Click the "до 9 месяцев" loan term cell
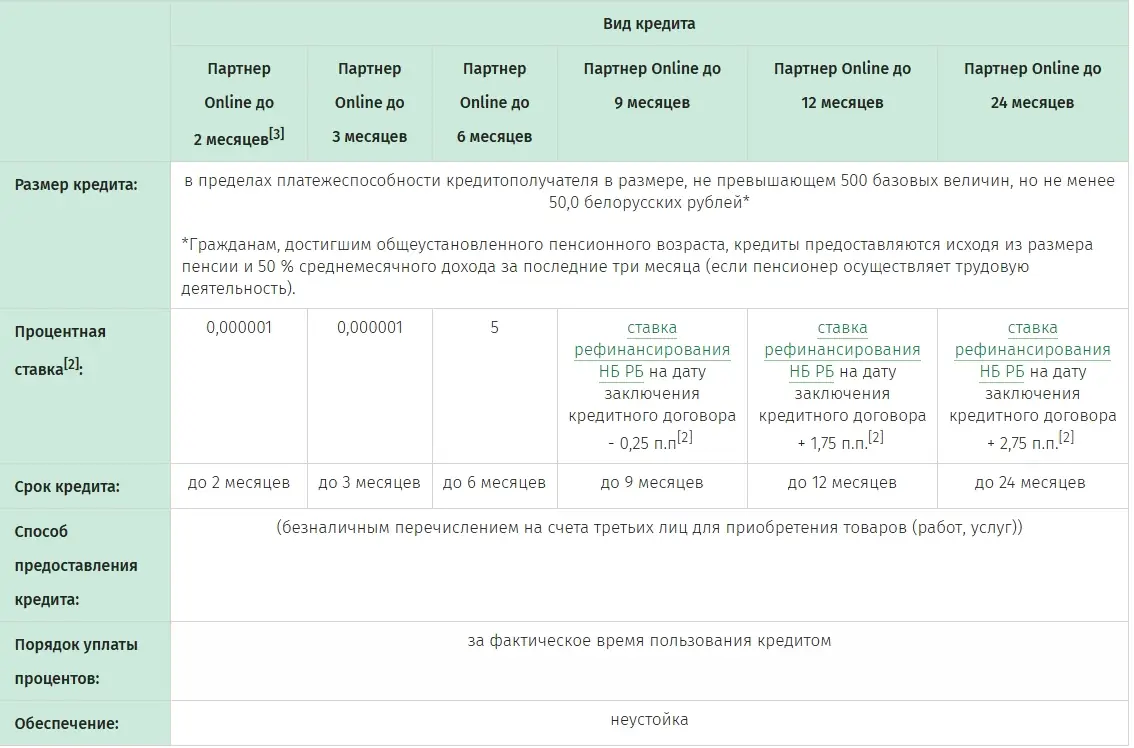Image resolution: width=1134 pixels, height=748 pixels. tap(651, 483)
